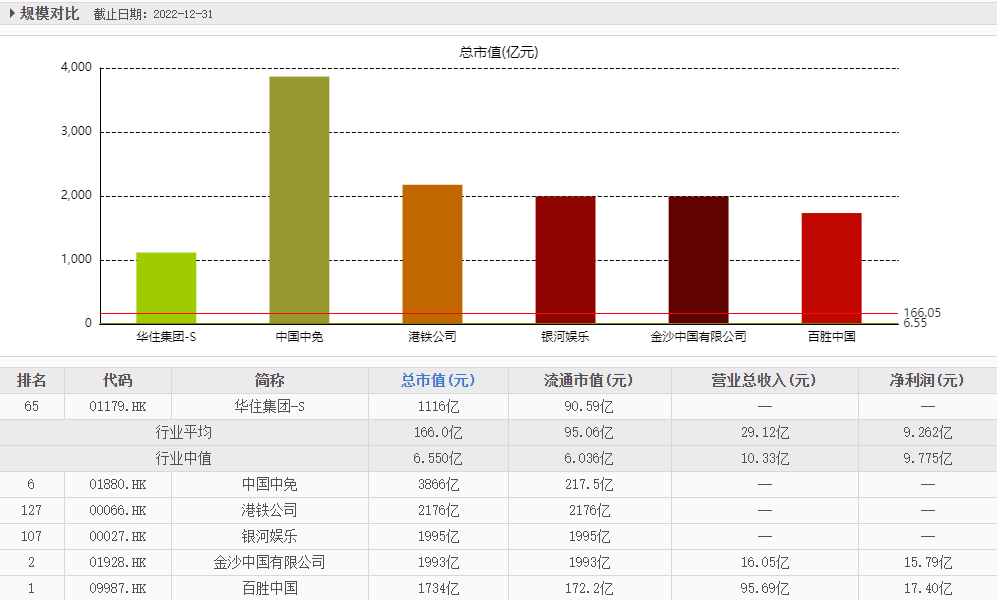
Task: Click 15.79亿 net profit cell
Action: coord(928,562)
